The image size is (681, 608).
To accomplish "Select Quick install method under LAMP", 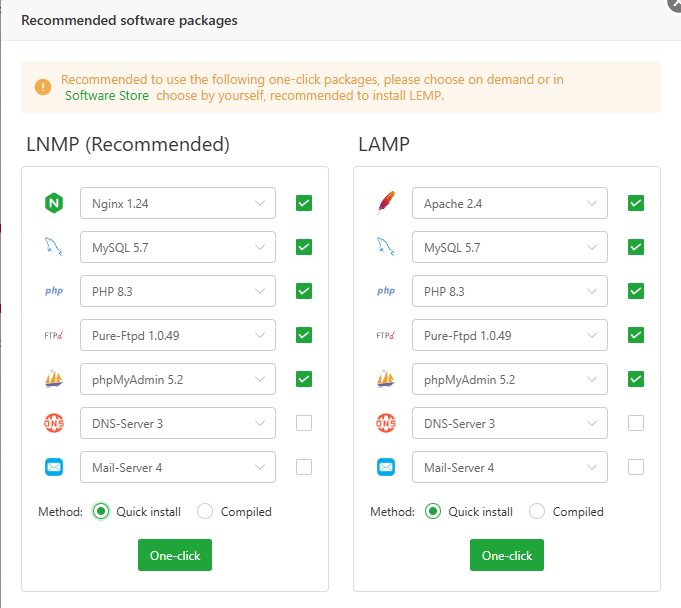I will pyautogui.click(x=433, y=511).
